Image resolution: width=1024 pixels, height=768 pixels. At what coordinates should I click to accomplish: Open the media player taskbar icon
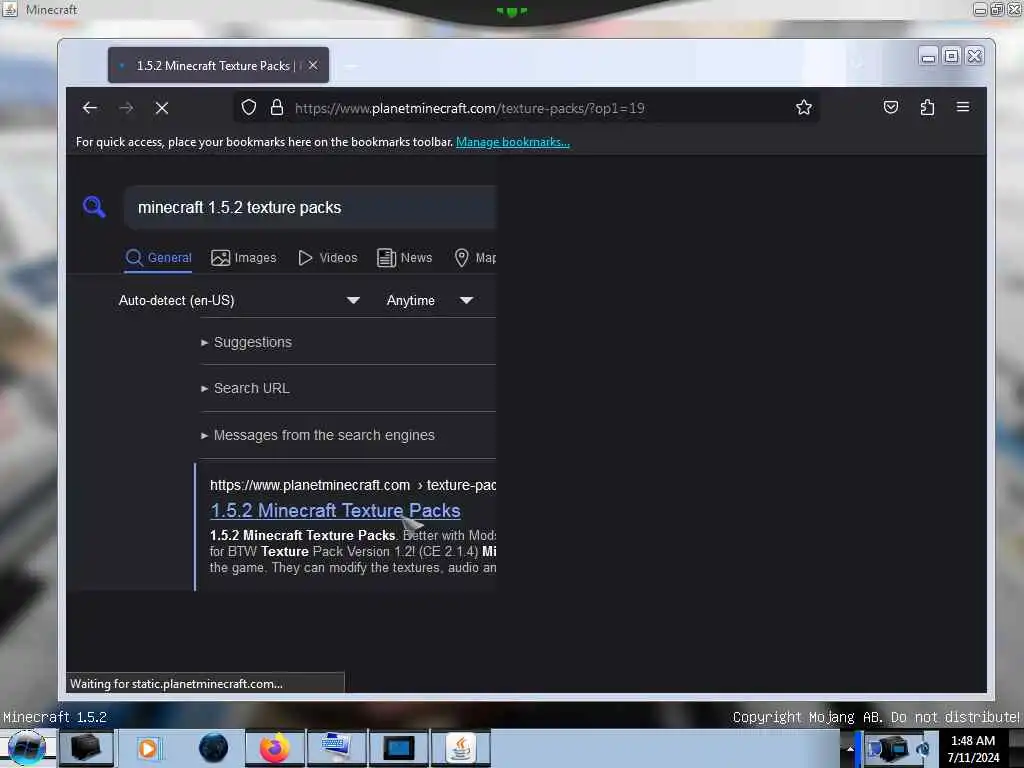click(x=147, y=748)
